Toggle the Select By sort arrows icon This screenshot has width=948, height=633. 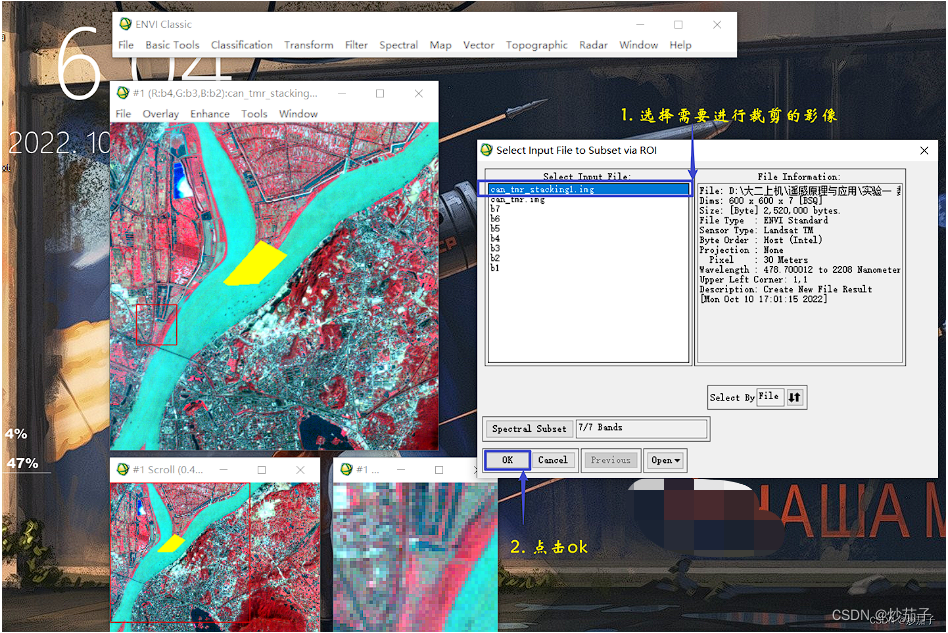tap(794, 397)
